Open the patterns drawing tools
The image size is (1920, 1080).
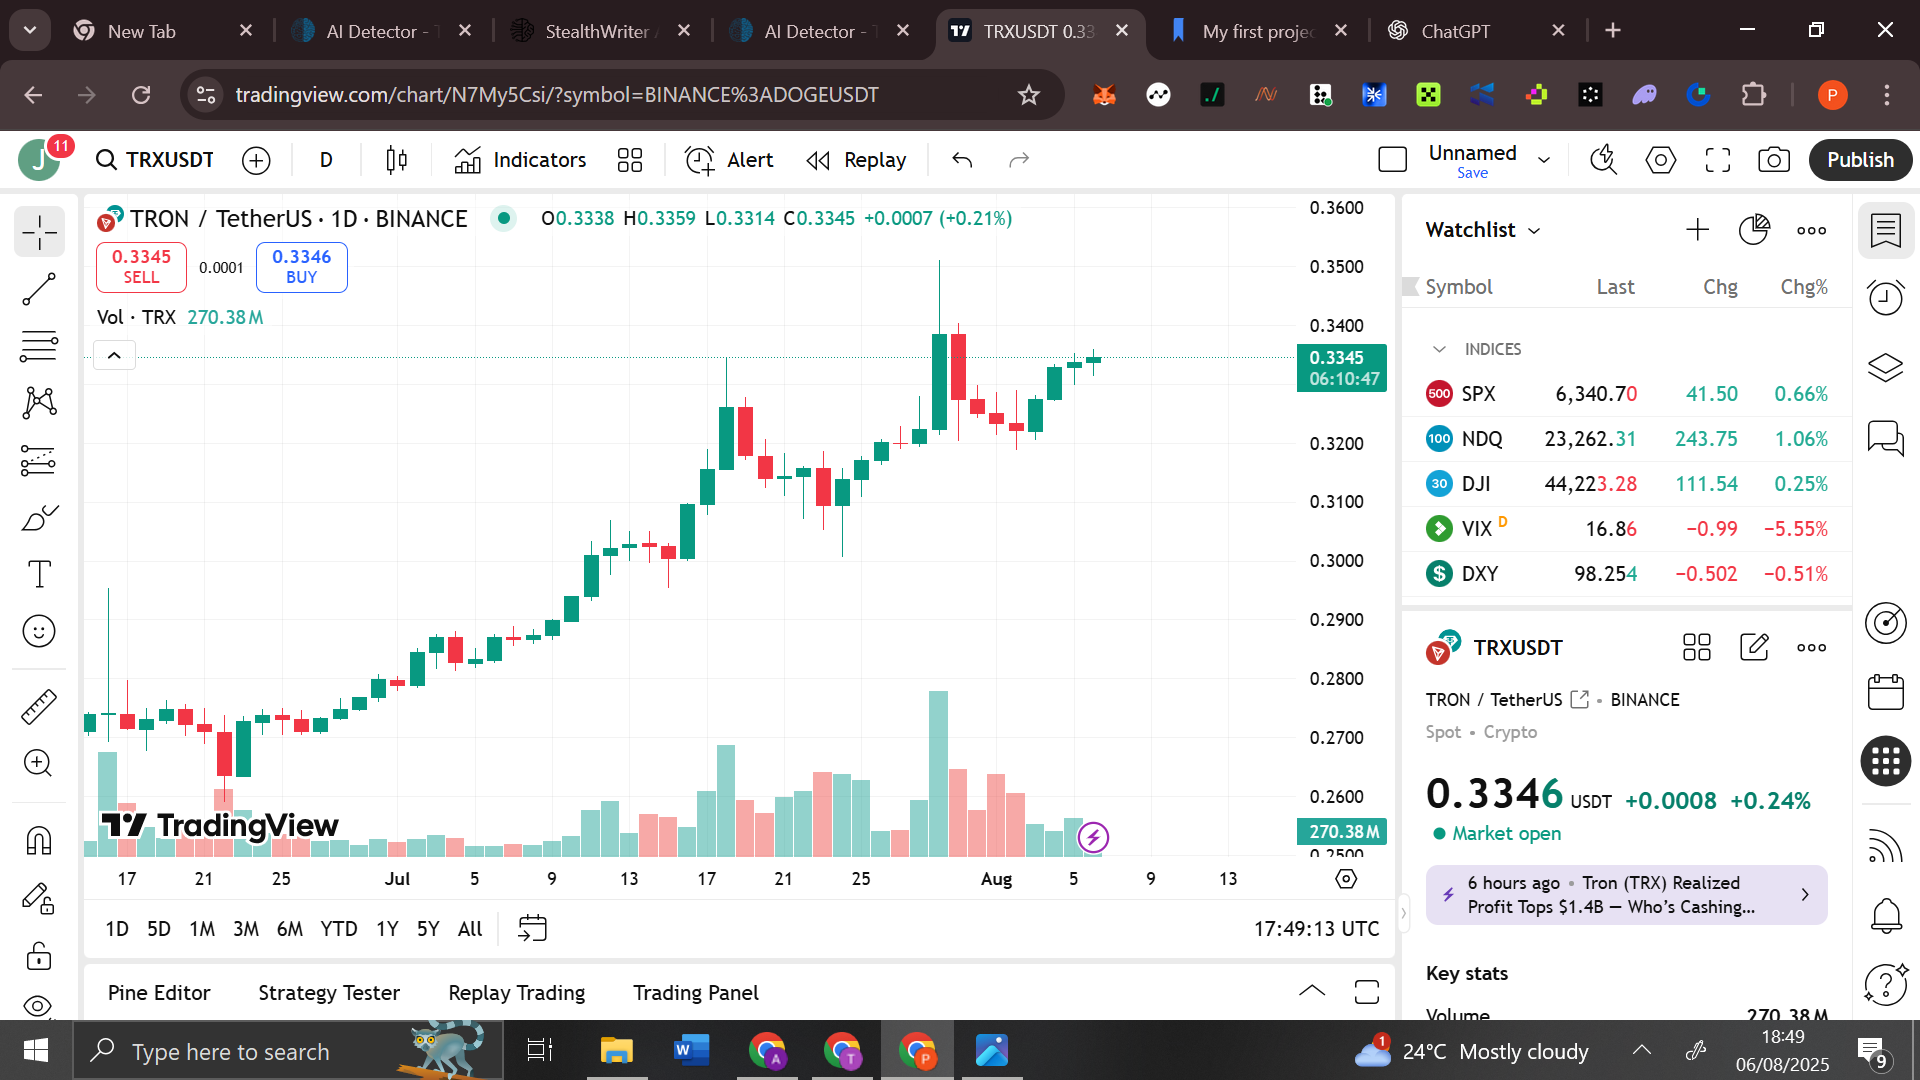[x=39, y=403]
